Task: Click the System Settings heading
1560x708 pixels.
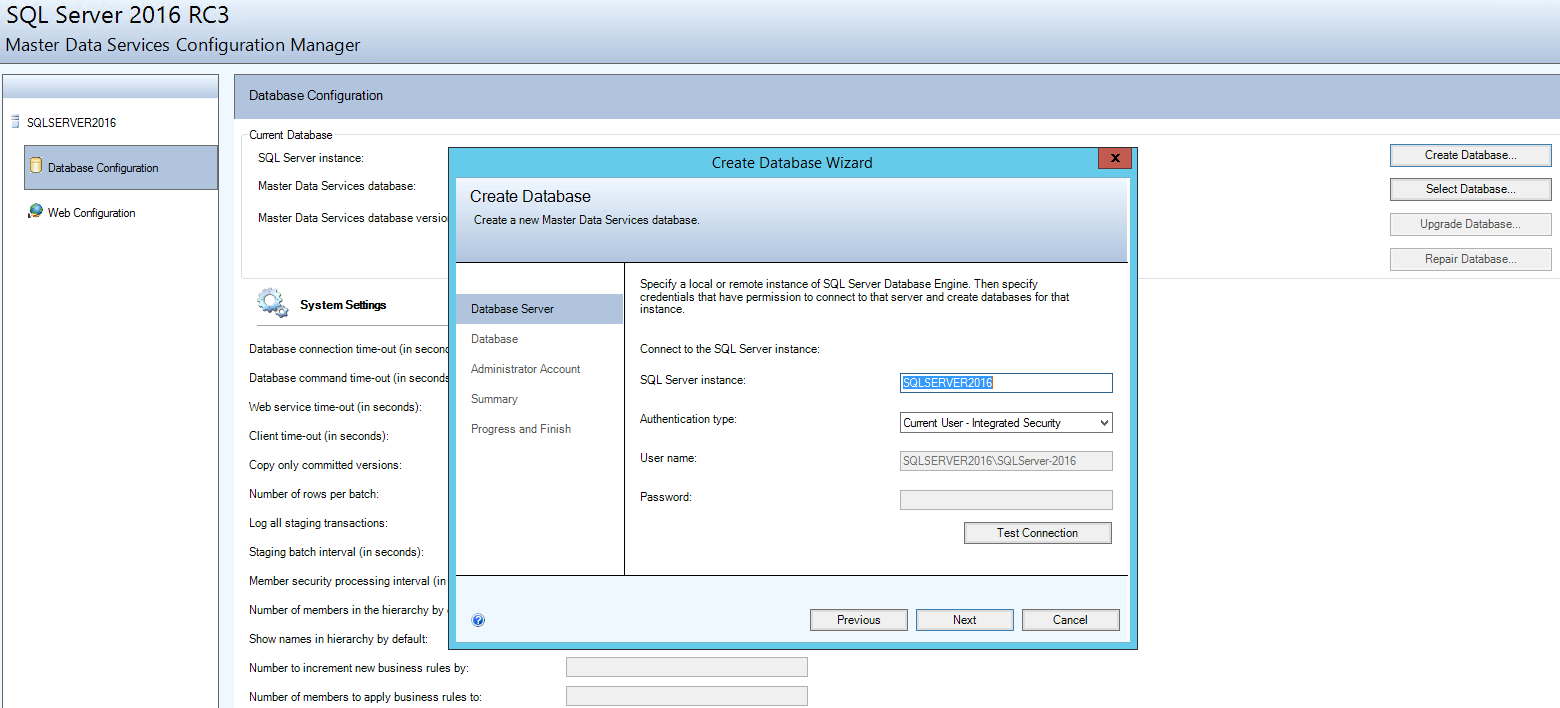Action: click(343, 305)
